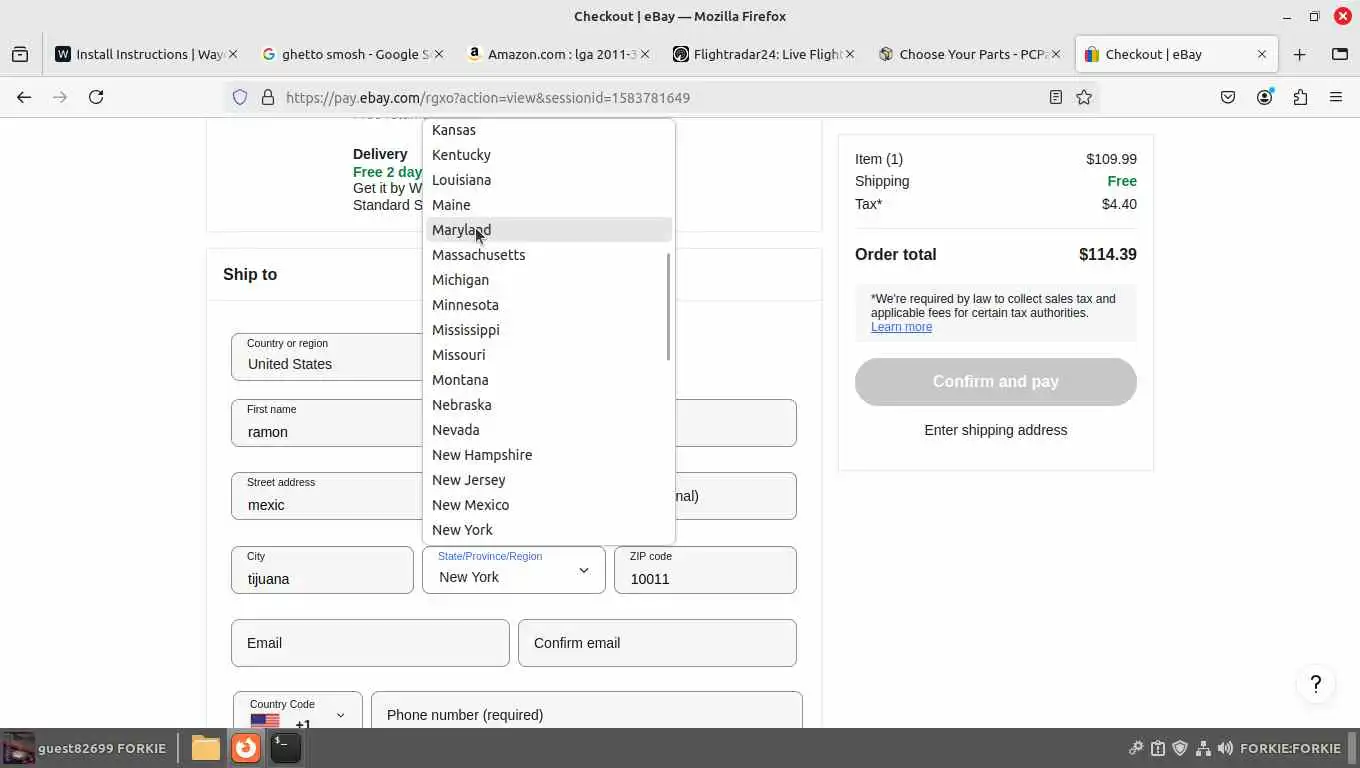Pick Maryland from the state list
The height and width of the screenshot is (768, 1360).
[549, 230]
